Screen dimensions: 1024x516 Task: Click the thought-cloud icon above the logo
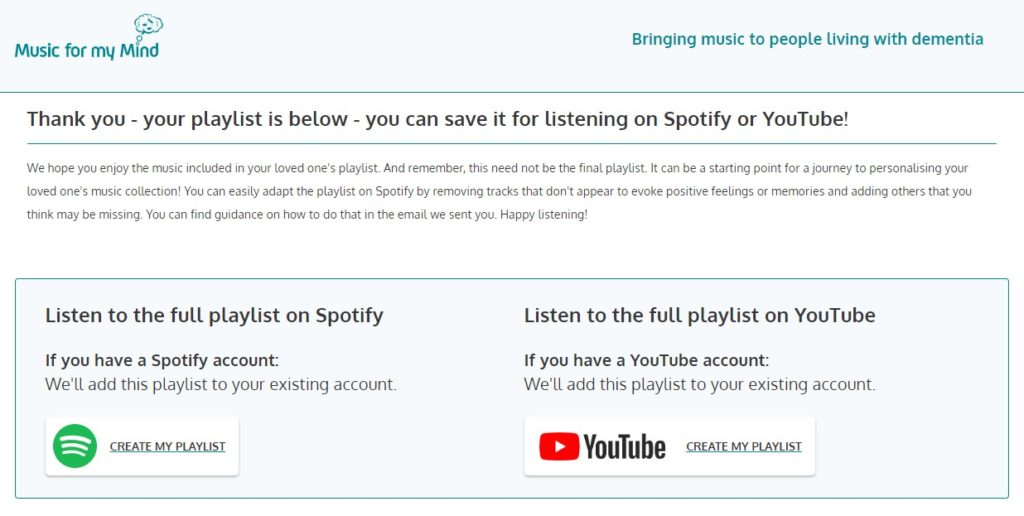pyautogui.click(x=148, y=27)
